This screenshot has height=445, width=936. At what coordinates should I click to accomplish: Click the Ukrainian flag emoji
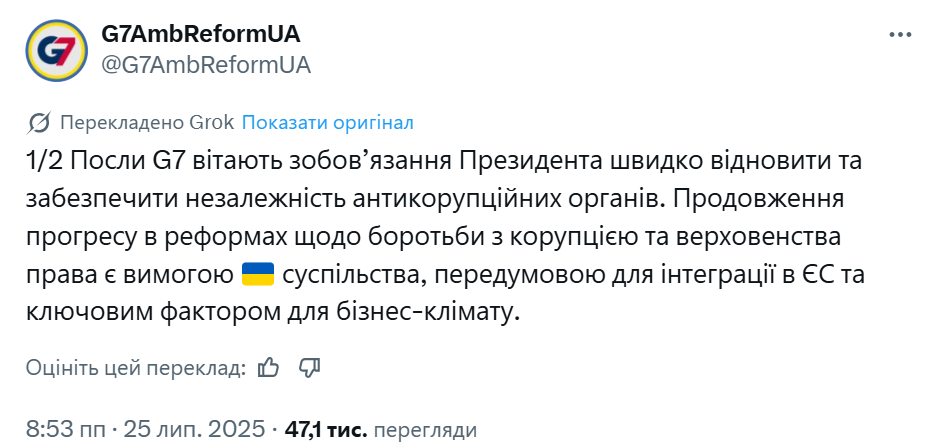[258, 275]
